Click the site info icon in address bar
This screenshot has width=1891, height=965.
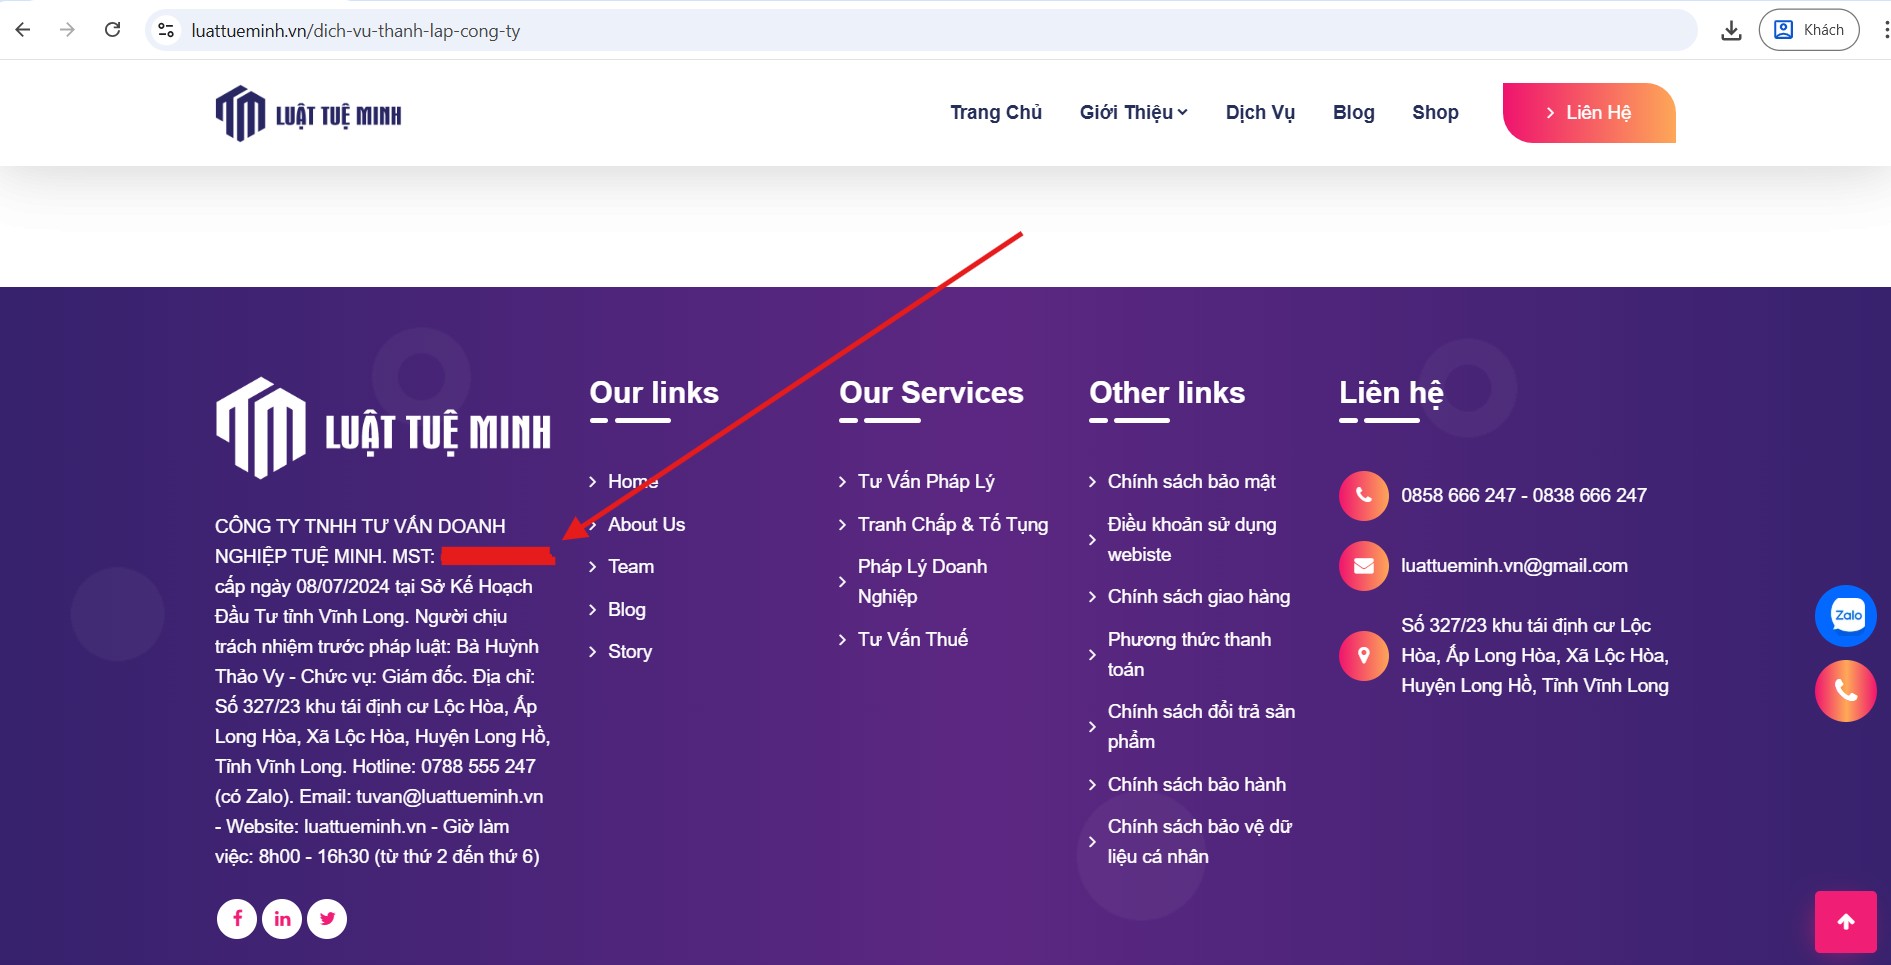(167, 30)
